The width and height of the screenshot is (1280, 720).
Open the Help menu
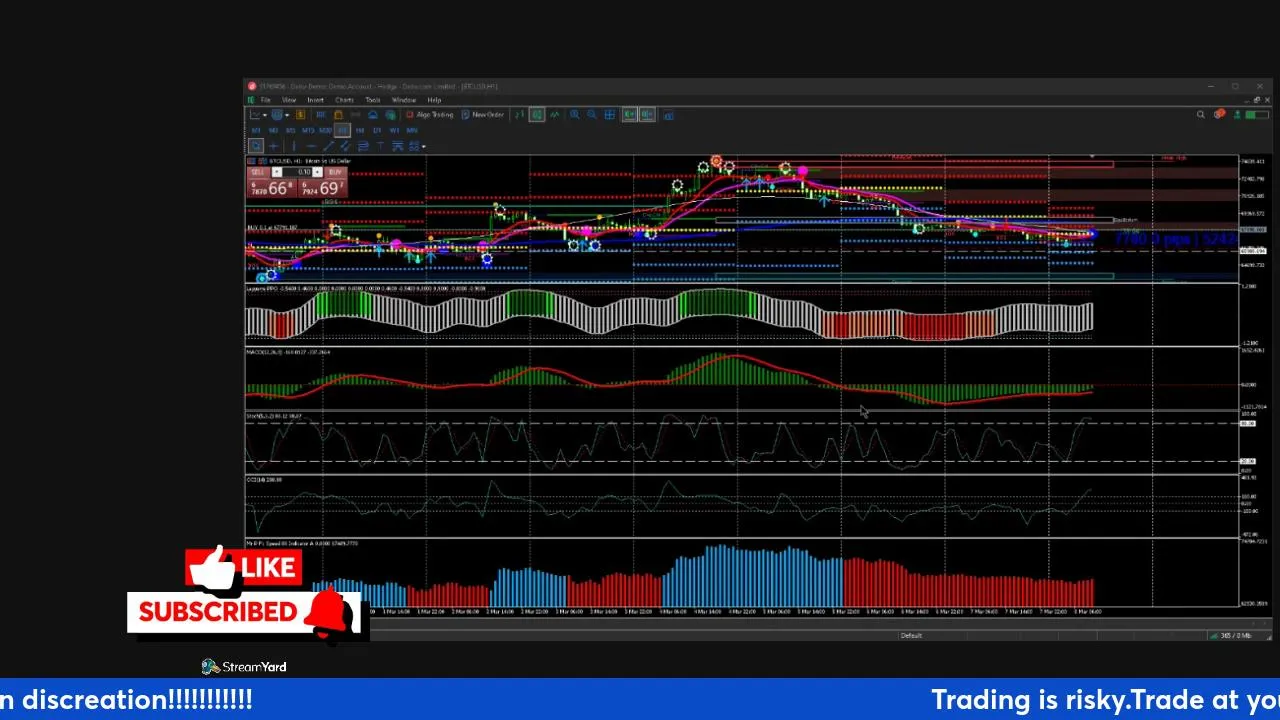434,100
